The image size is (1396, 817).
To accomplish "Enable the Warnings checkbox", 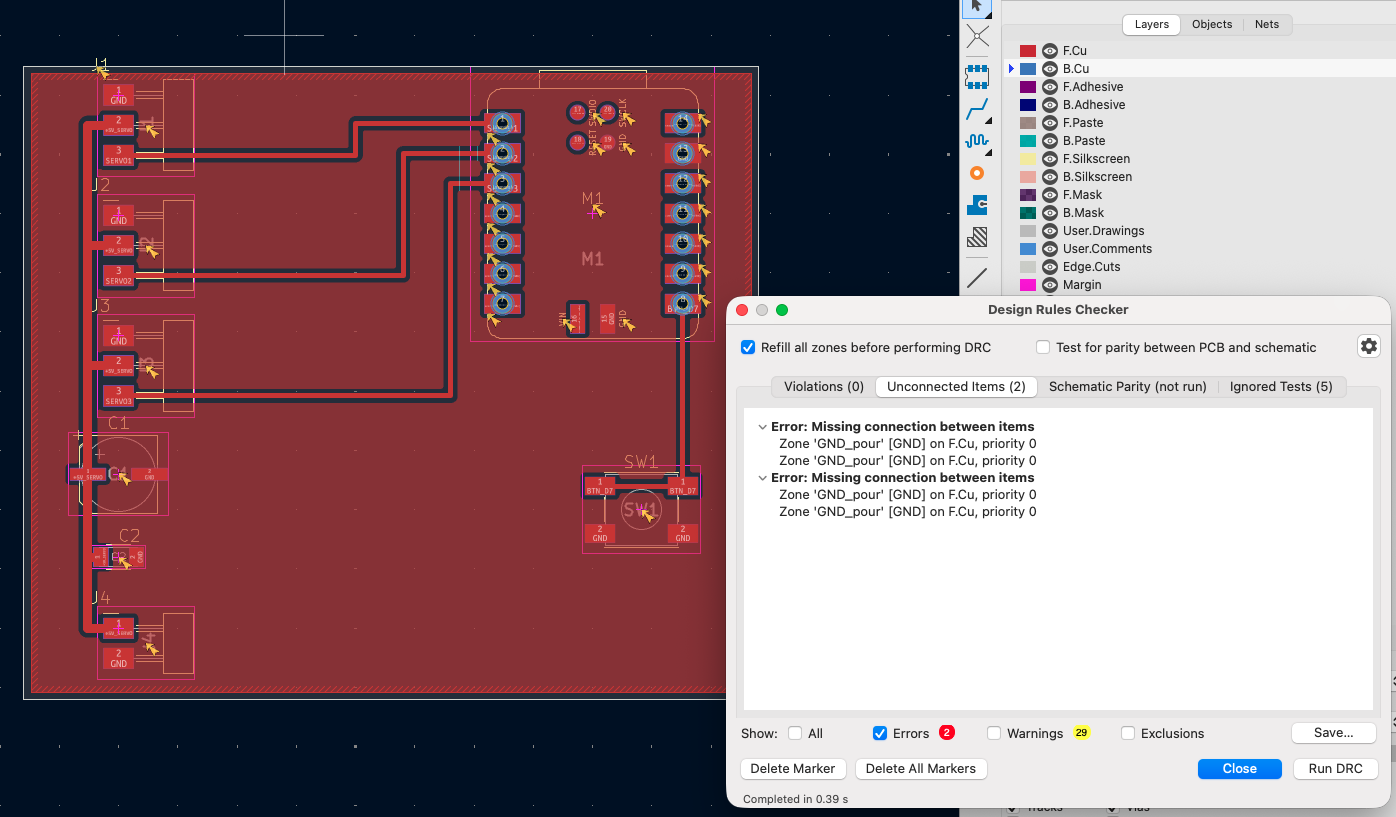I will tap(994, 733).
